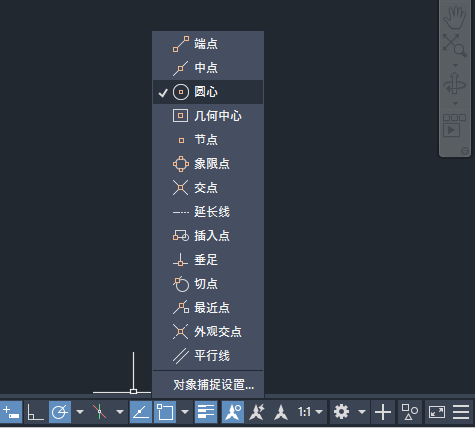475x428 pixels.
Task: Select 最近点 nearest snap entry
Action: (208, 308)
